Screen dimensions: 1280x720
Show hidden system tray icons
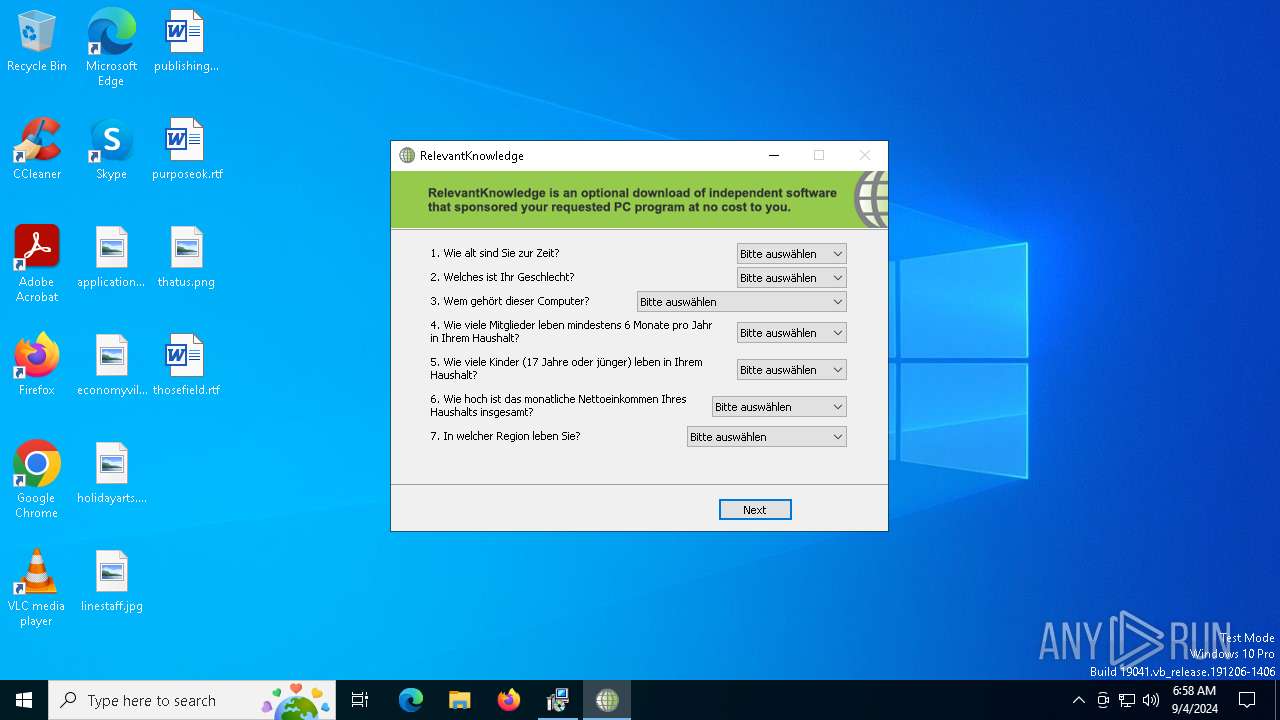coord(1078,700)
